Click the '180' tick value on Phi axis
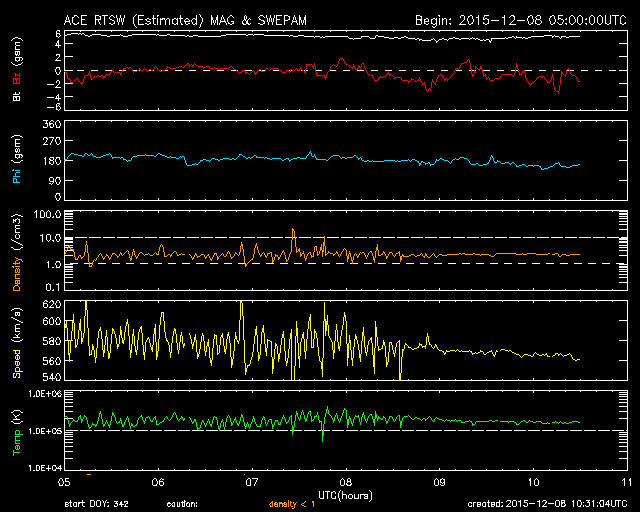 (52, 161)
